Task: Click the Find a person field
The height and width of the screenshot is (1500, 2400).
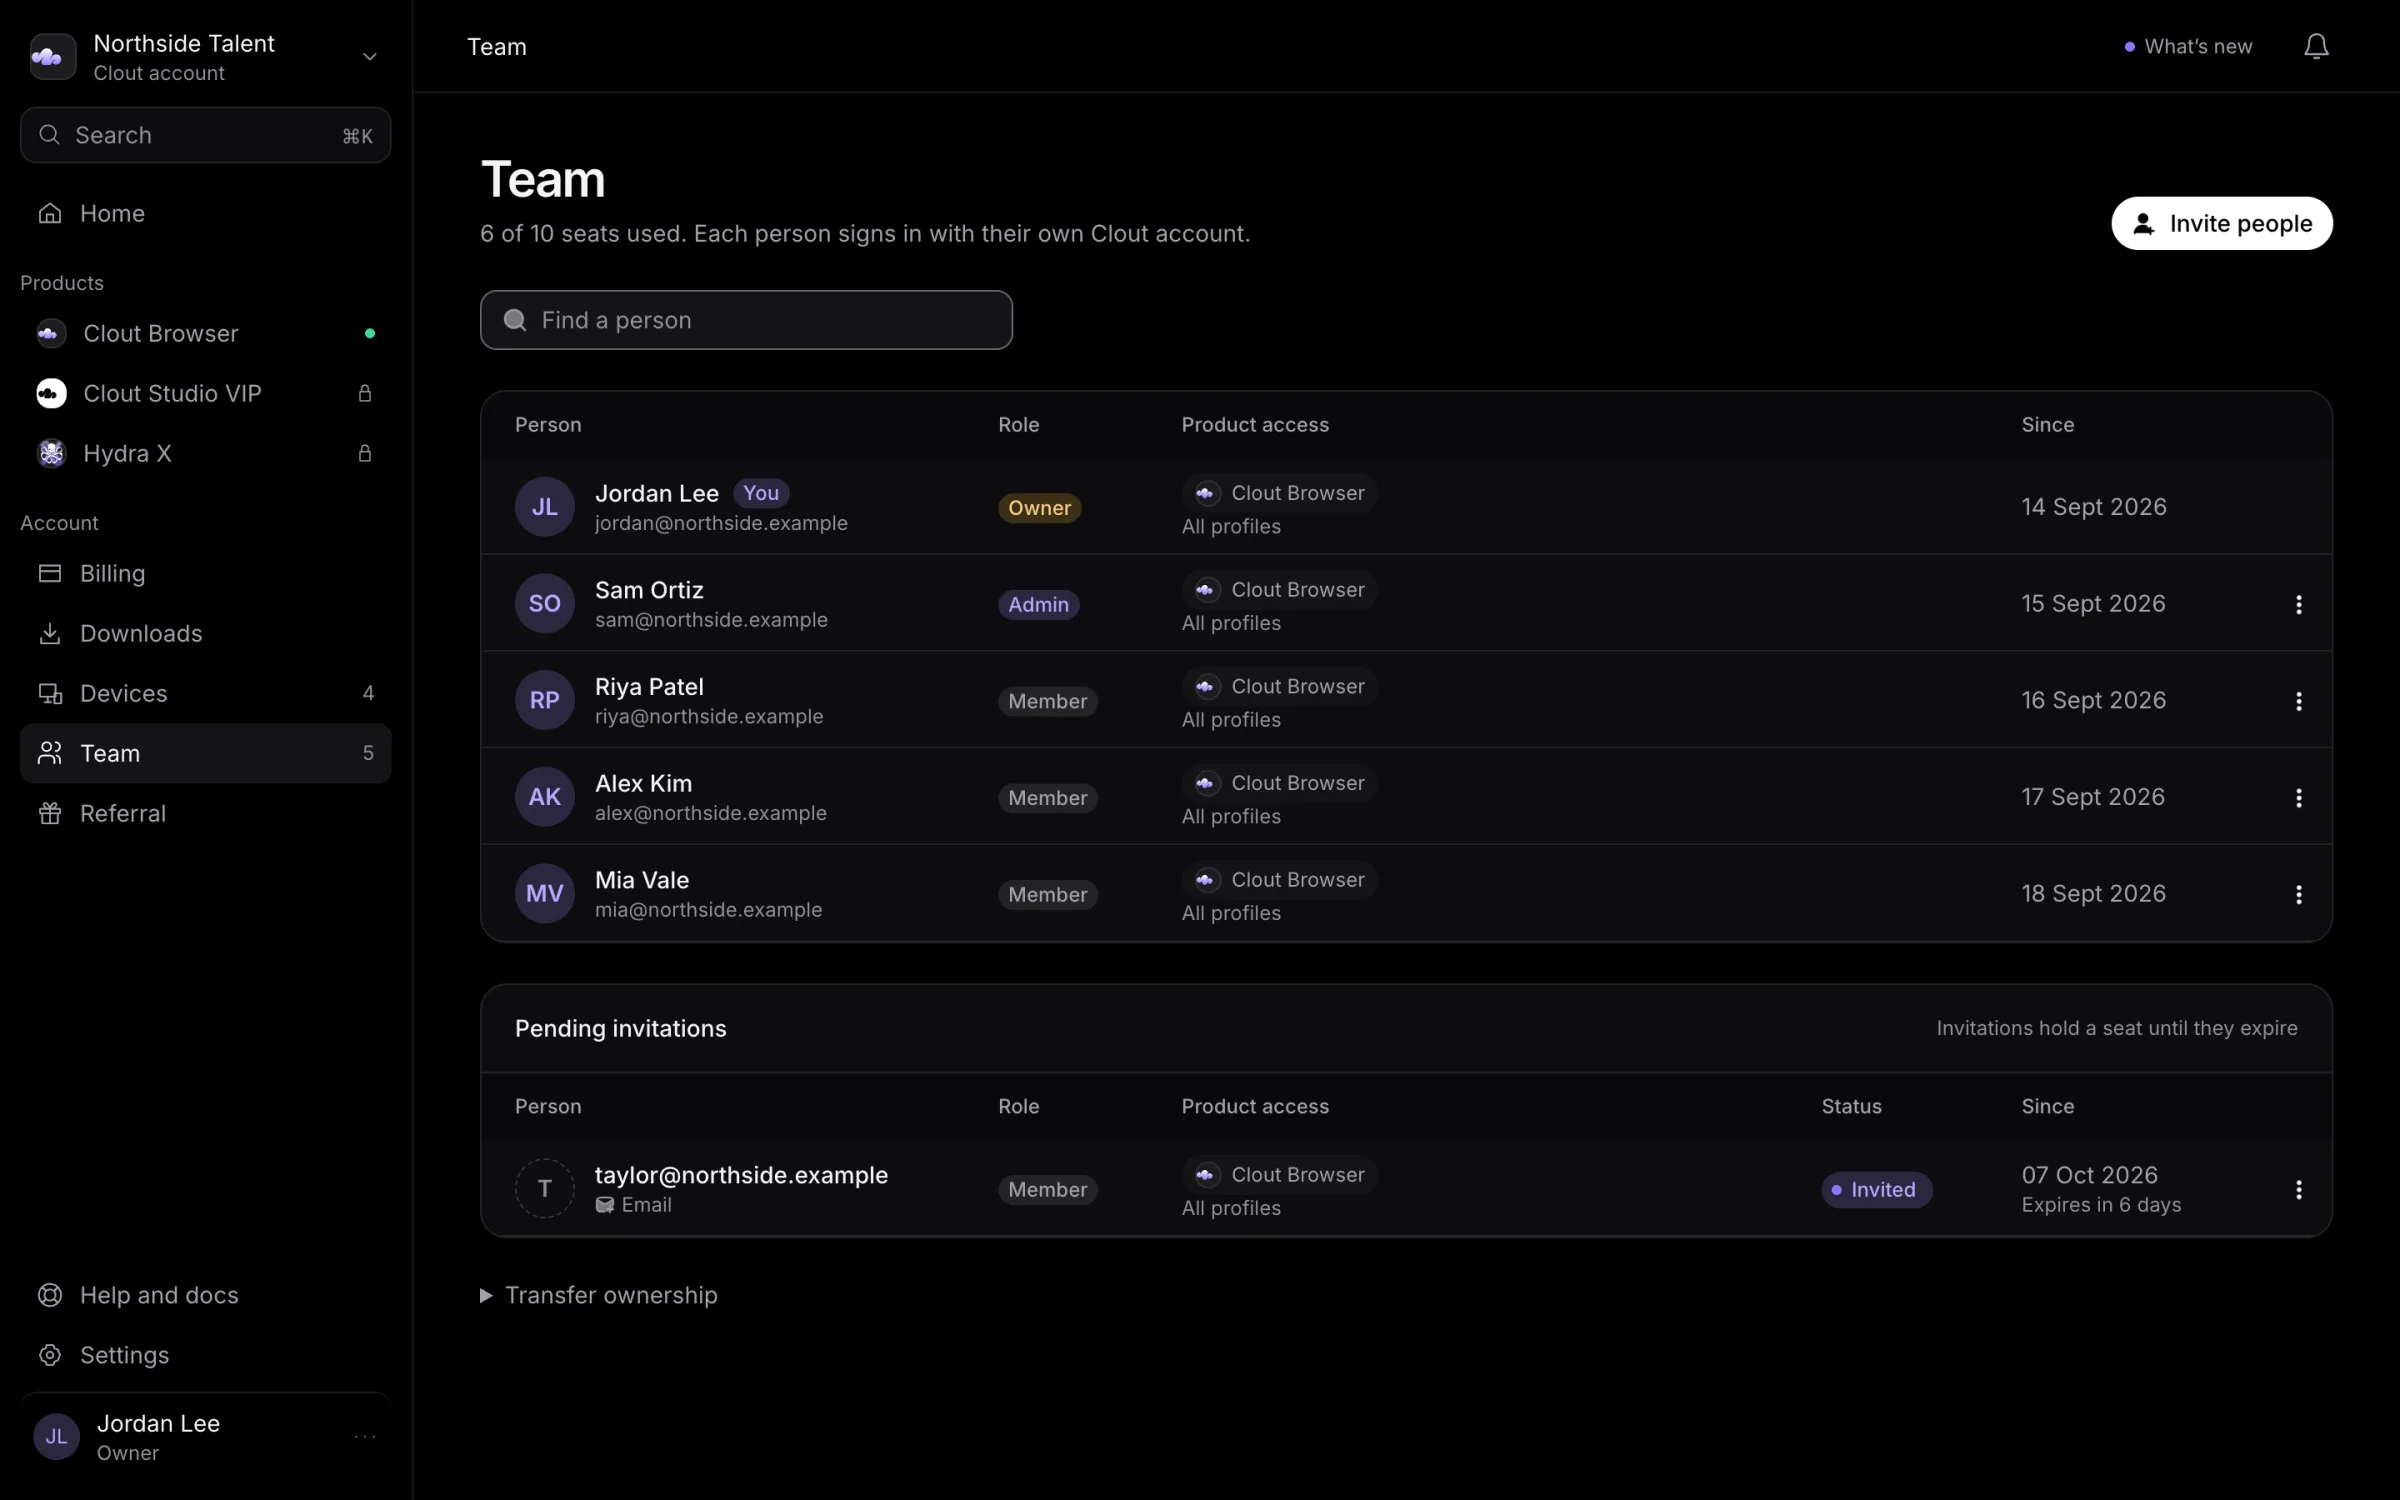Action: pyautogui.click(x=746, y=320)
